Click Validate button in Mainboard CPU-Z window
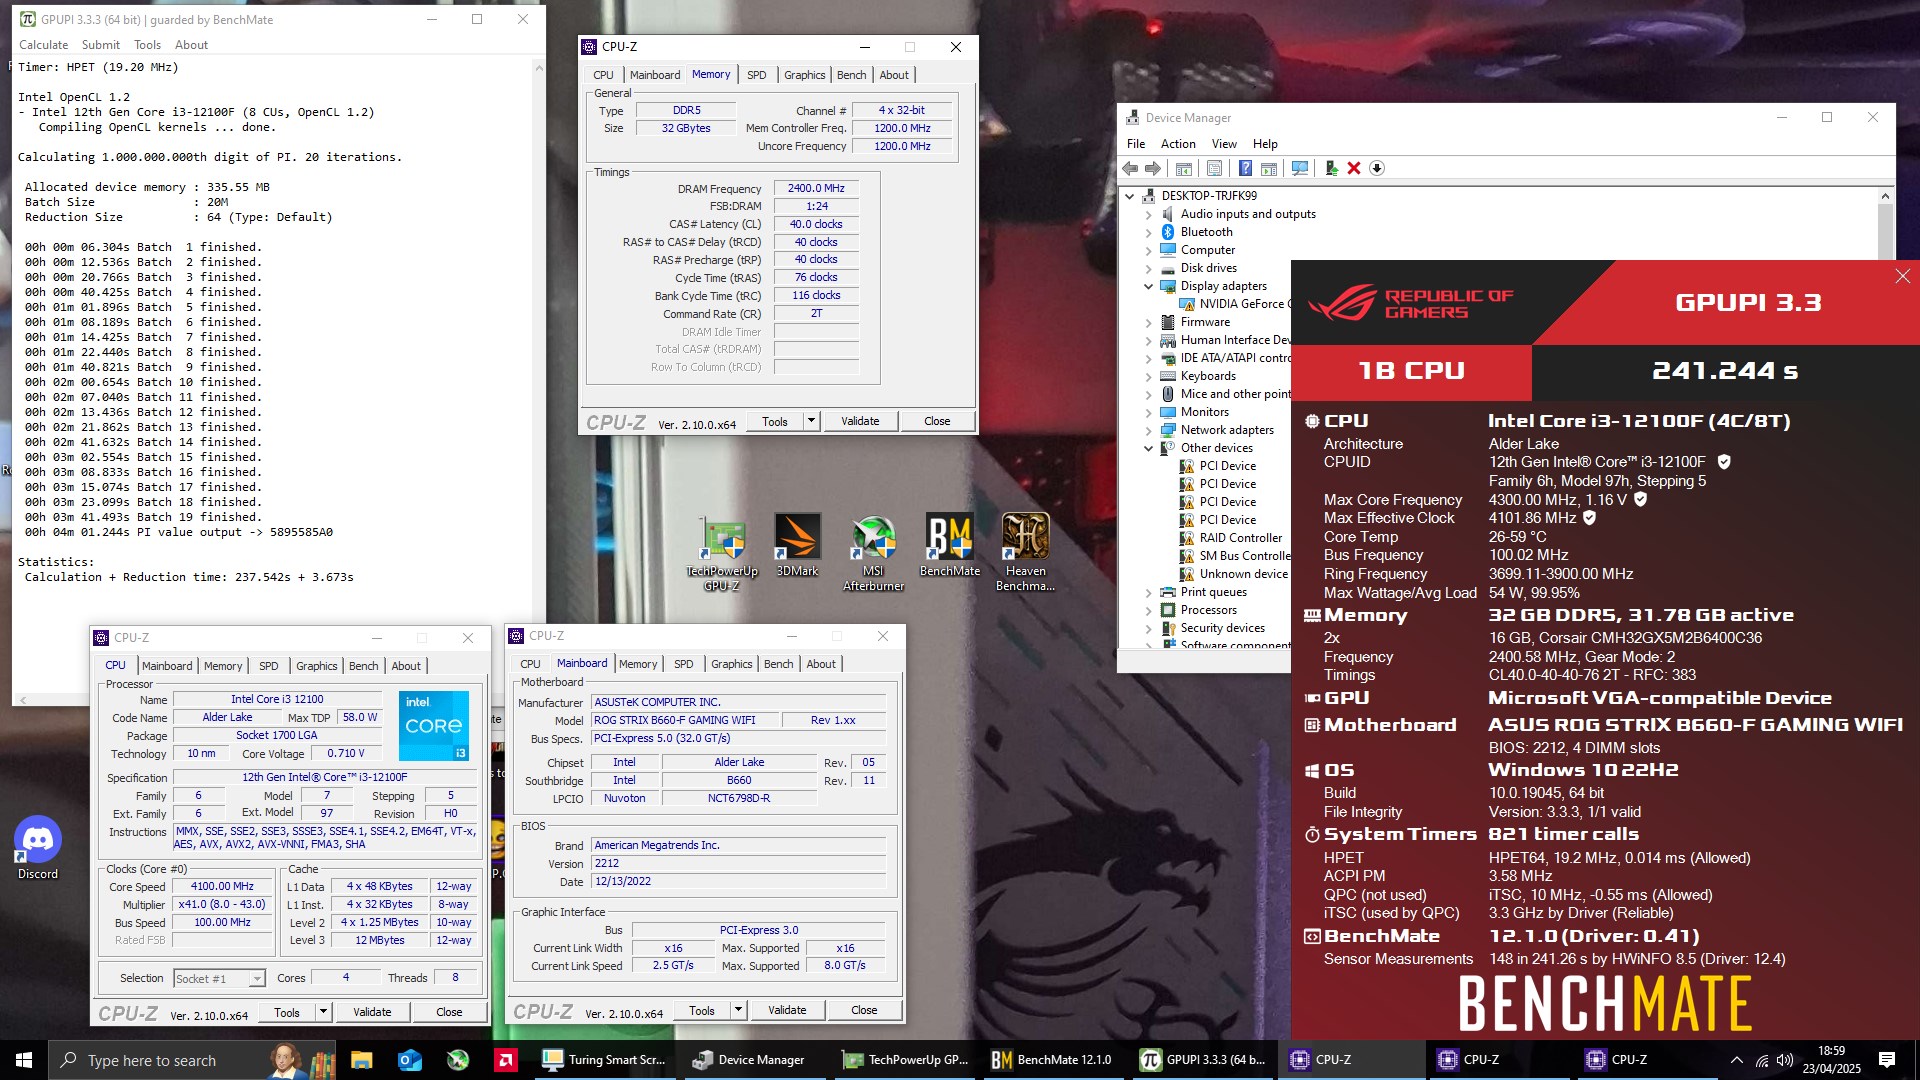This screenshot has height=1080, width=1920. click(787, 1010)
